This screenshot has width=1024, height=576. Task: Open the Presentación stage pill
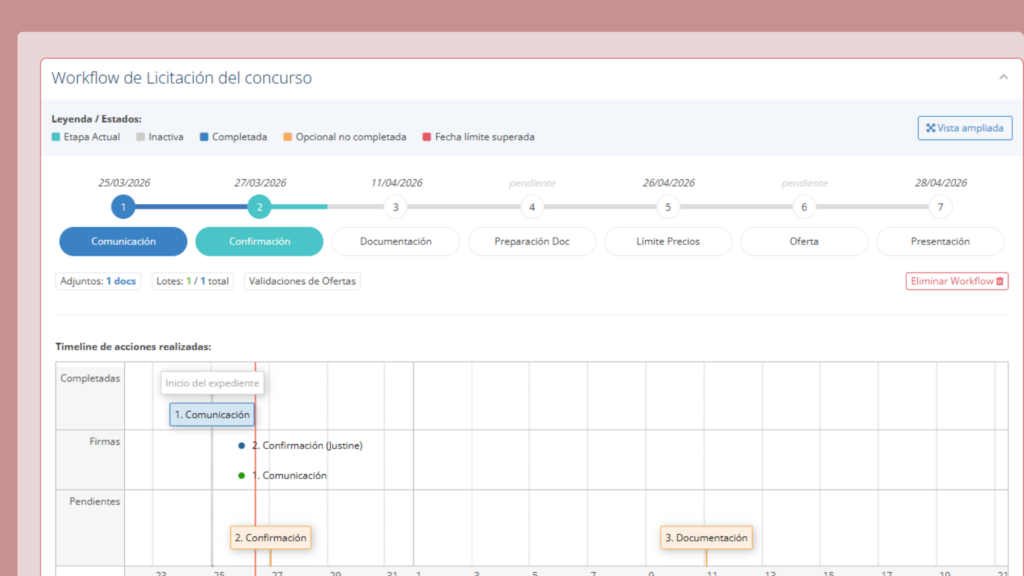tap(939, 241)
